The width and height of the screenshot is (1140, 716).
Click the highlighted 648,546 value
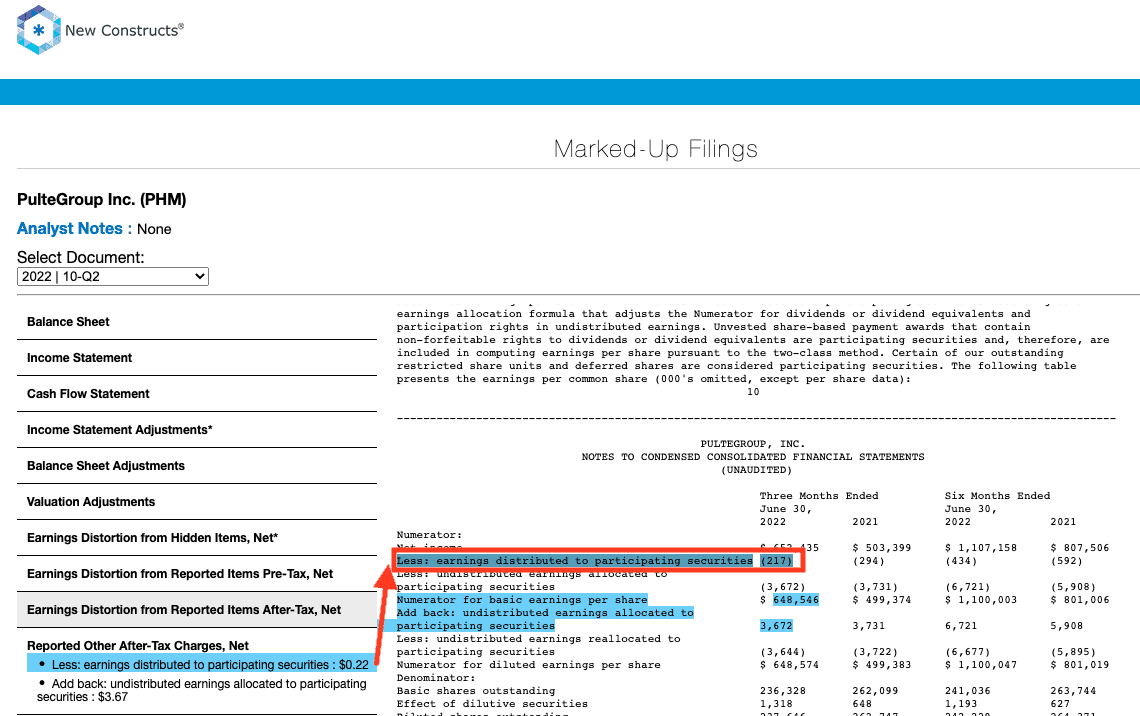coord(795,600)
